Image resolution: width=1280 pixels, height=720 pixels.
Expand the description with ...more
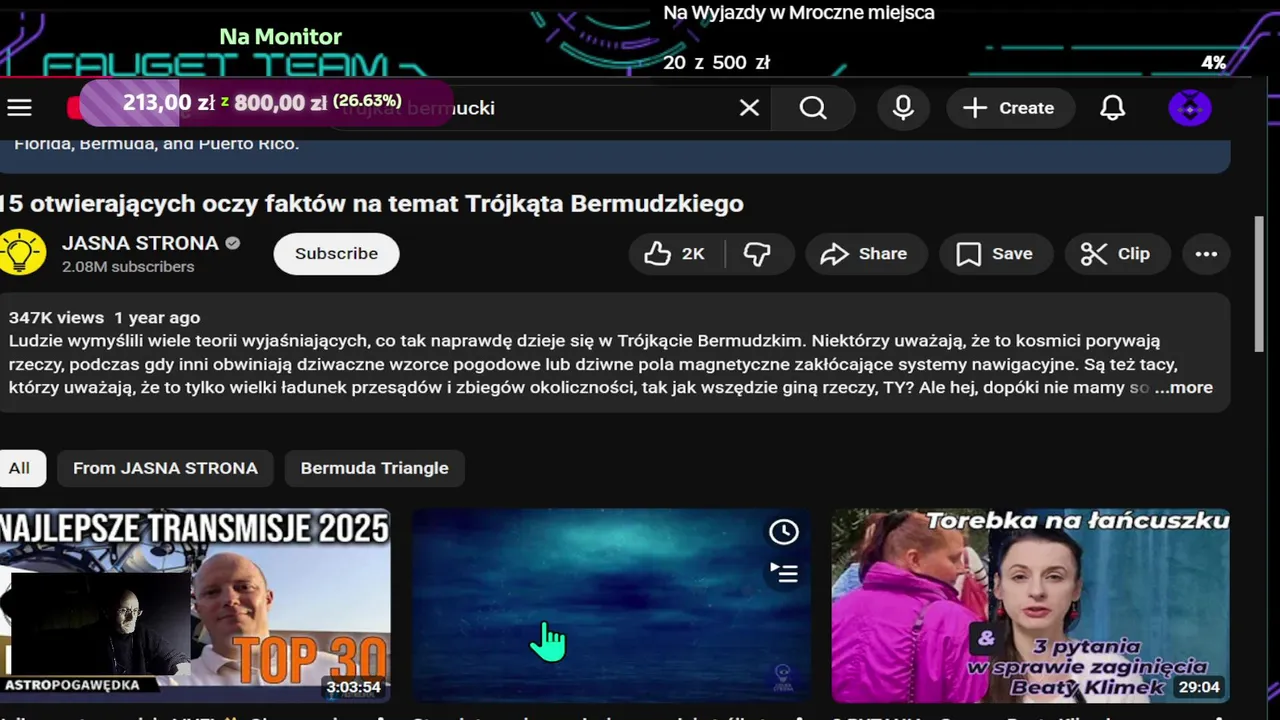(1184, 387)
